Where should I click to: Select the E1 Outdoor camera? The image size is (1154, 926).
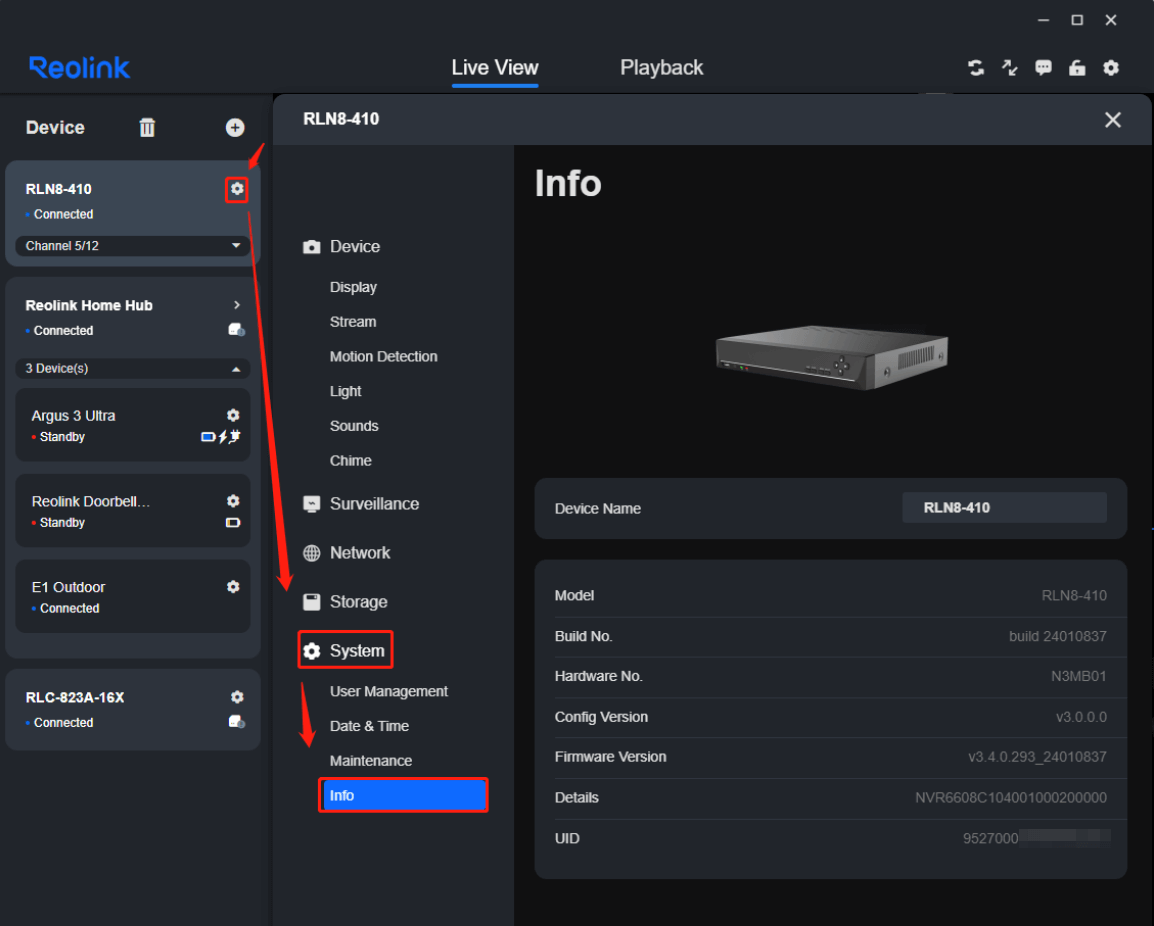tap(132, 597)
